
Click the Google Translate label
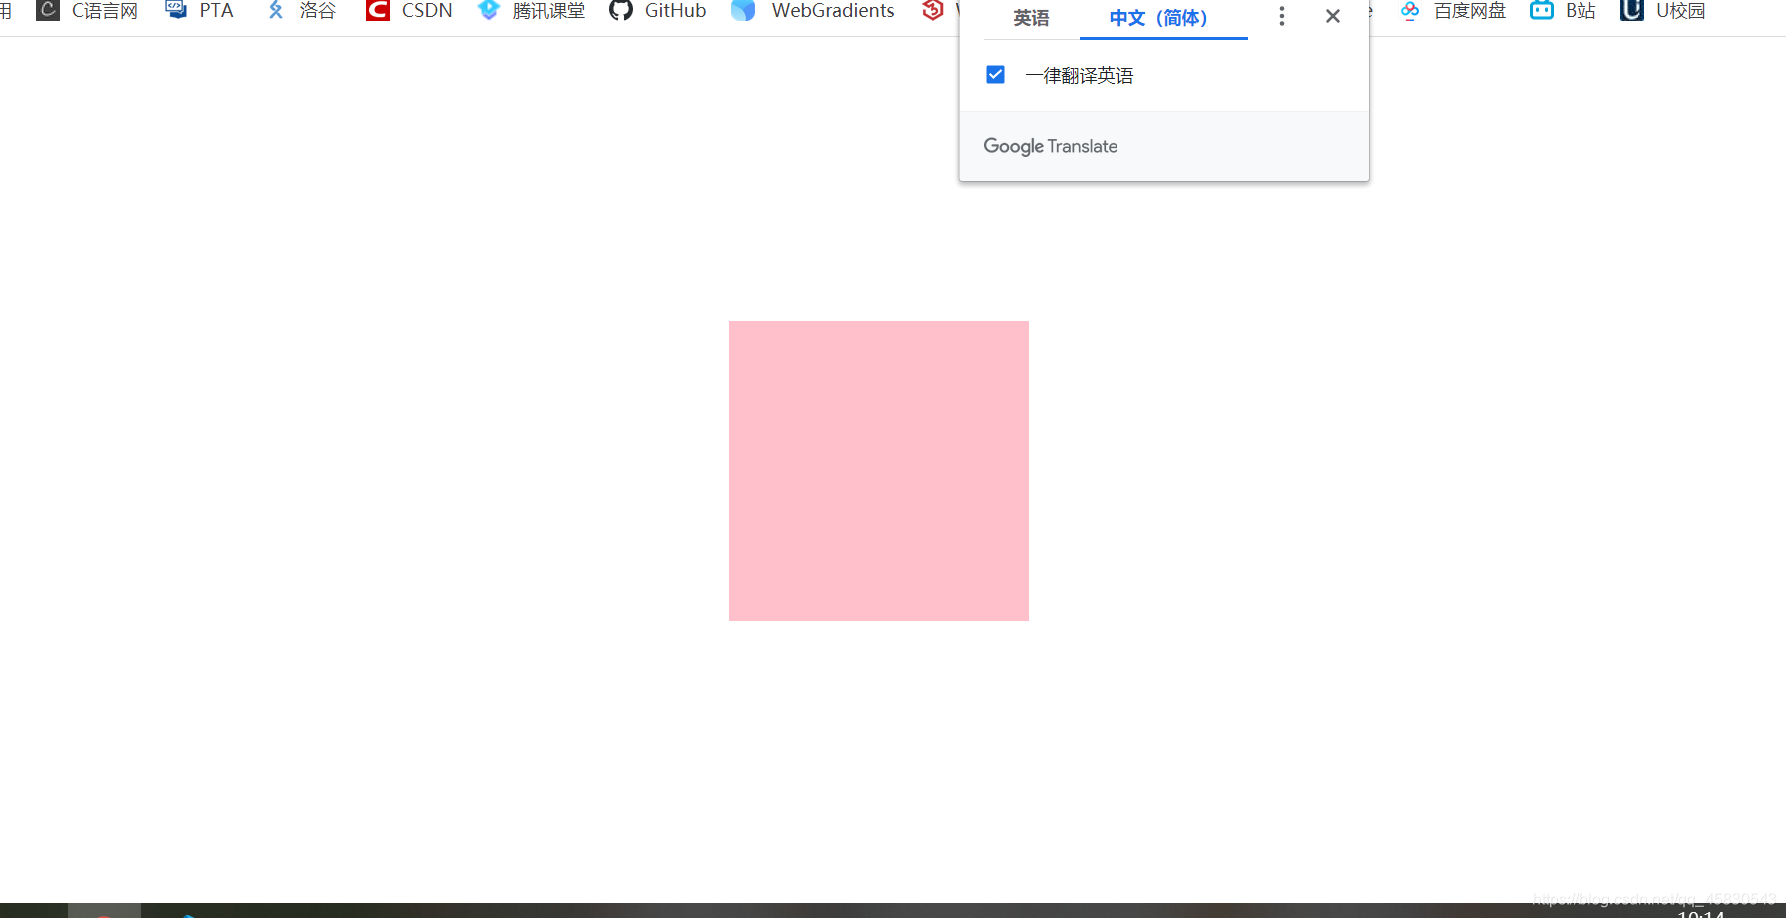[x=1050, y=146]
